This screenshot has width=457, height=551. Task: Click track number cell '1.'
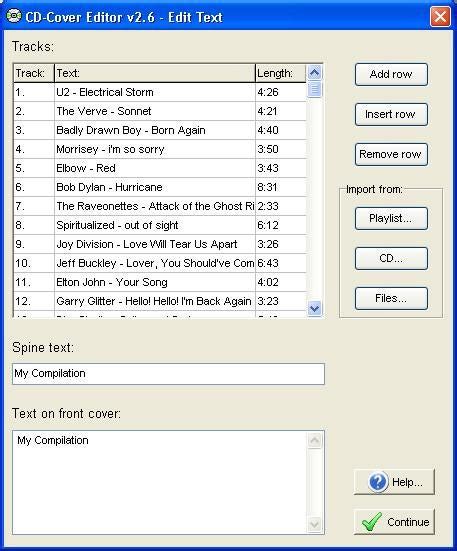click(34, 92)
